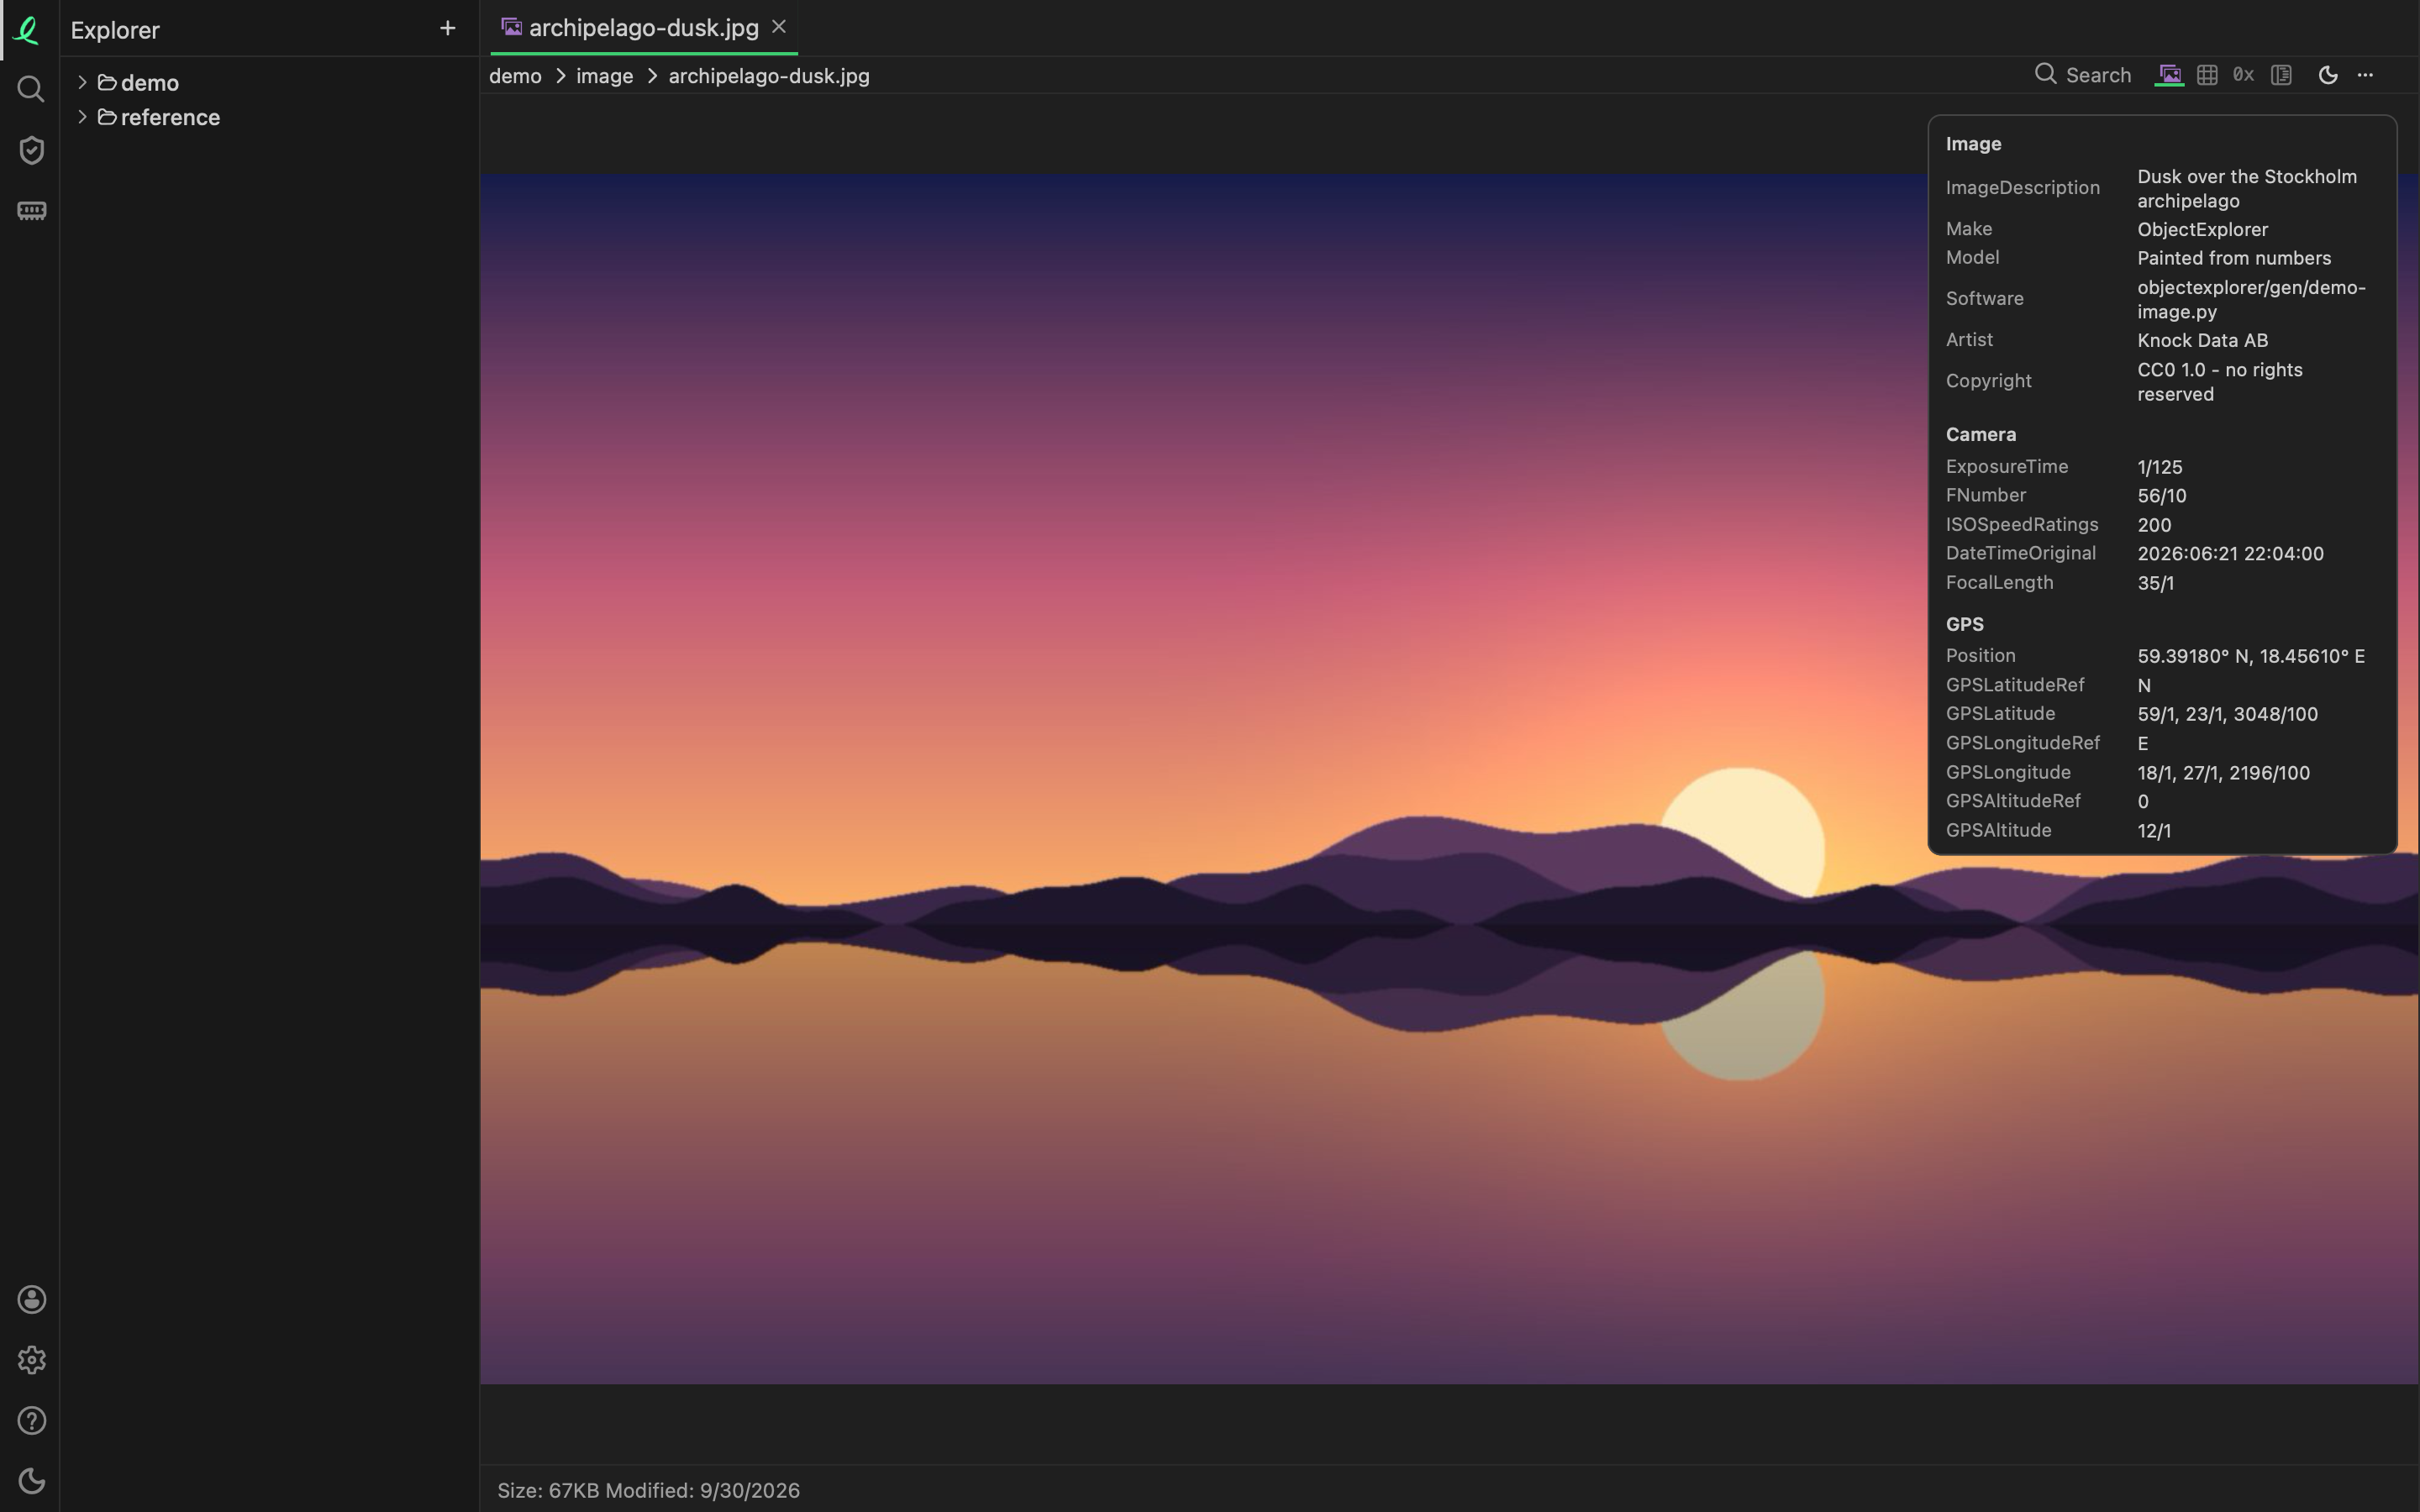Switch to the hex 0x view mode

[x=2243, y=75]
